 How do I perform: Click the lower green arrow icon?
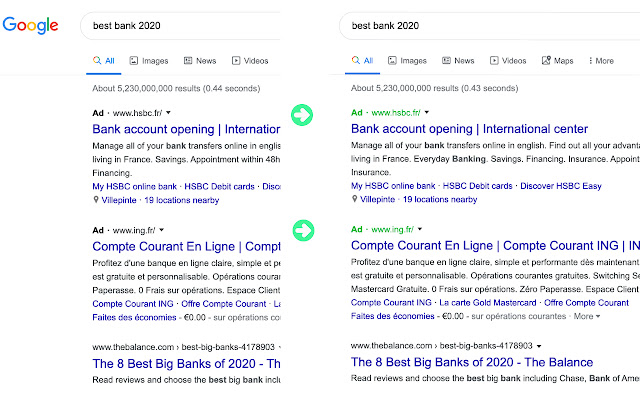pyautogui.click(x=302, y=230)
